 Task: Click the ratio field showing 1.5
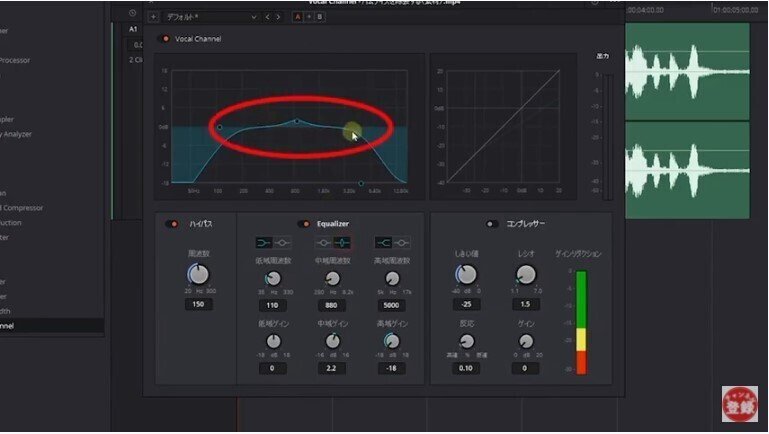pyautogui.click(x=525, y=305)
